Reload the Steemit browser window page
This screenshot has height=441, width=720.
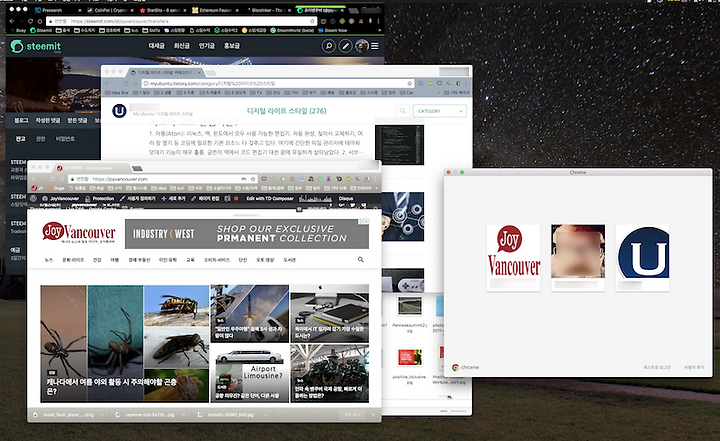(x=30, y=21)
